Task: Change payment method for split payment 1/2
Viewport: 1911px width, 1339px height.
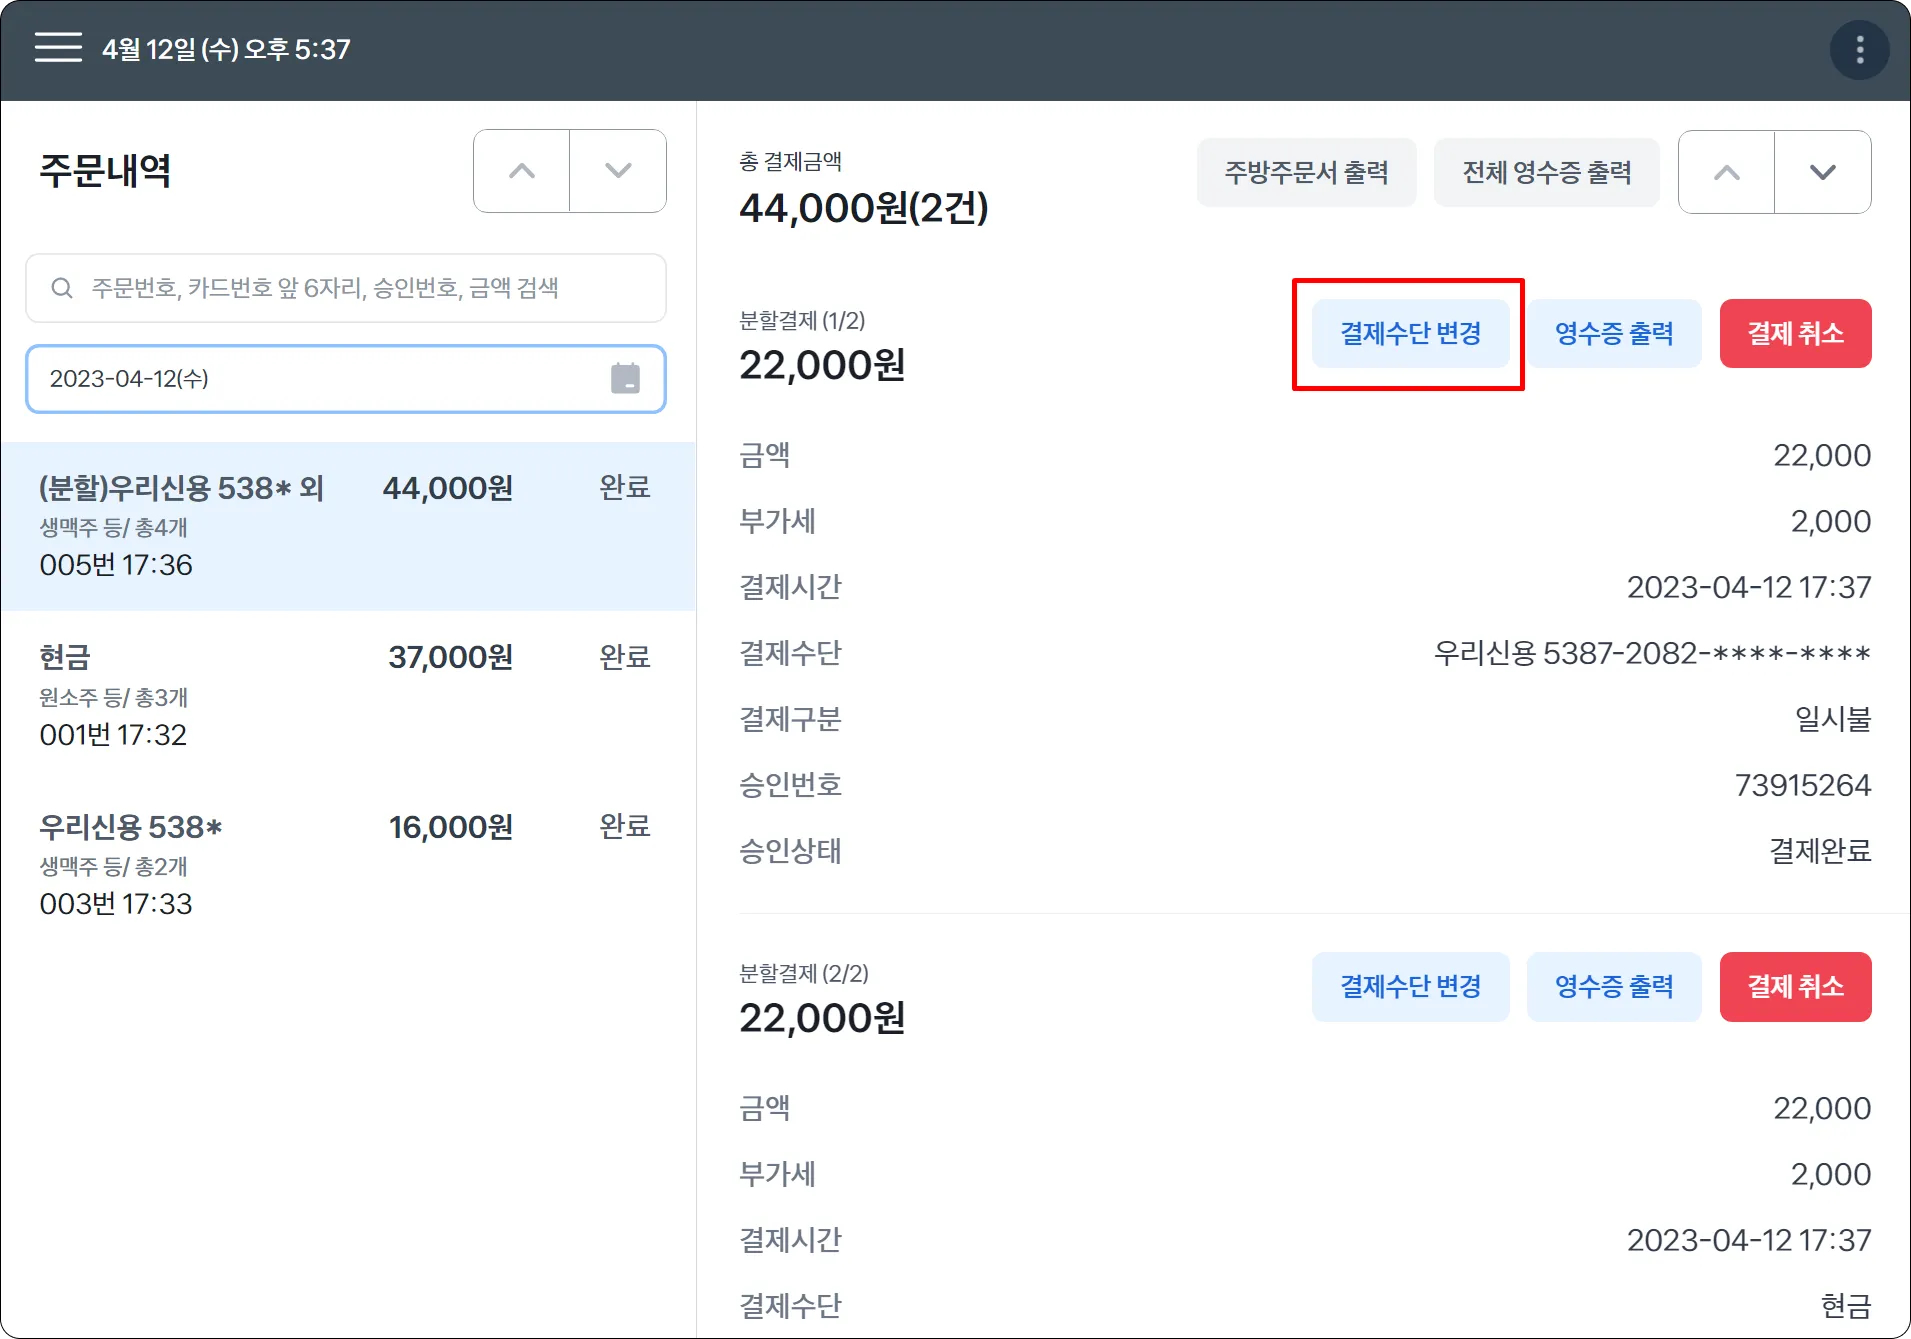Action: 1410,334
